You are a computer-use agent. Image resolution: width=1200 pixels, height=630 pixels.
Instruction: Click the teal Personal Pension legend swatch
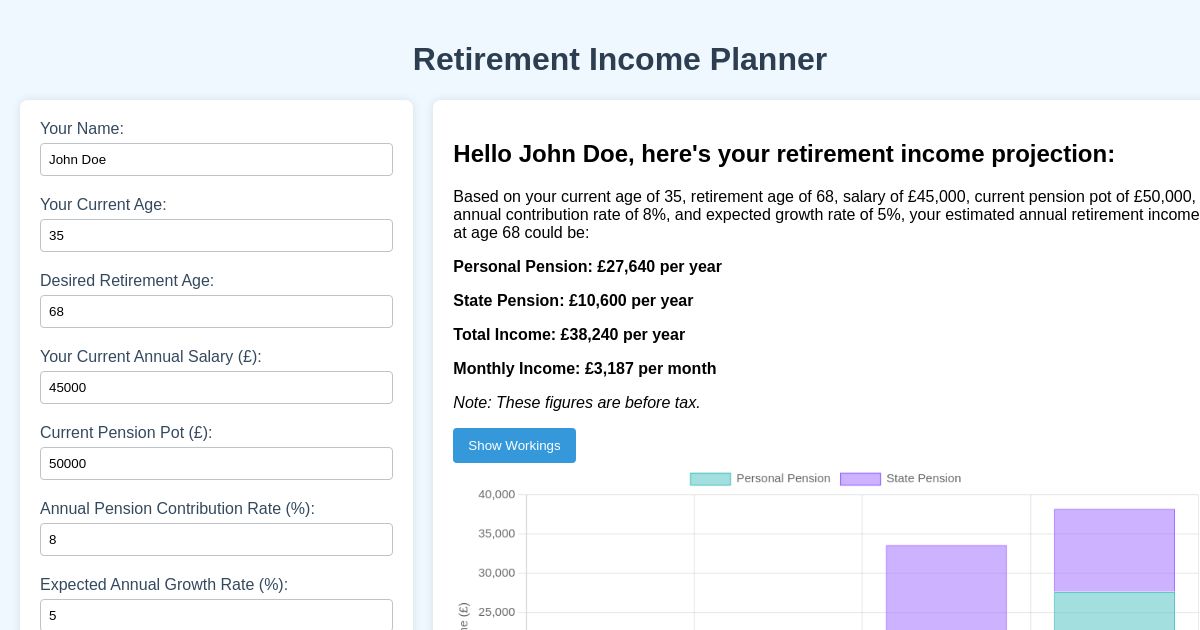click(710, 478)
